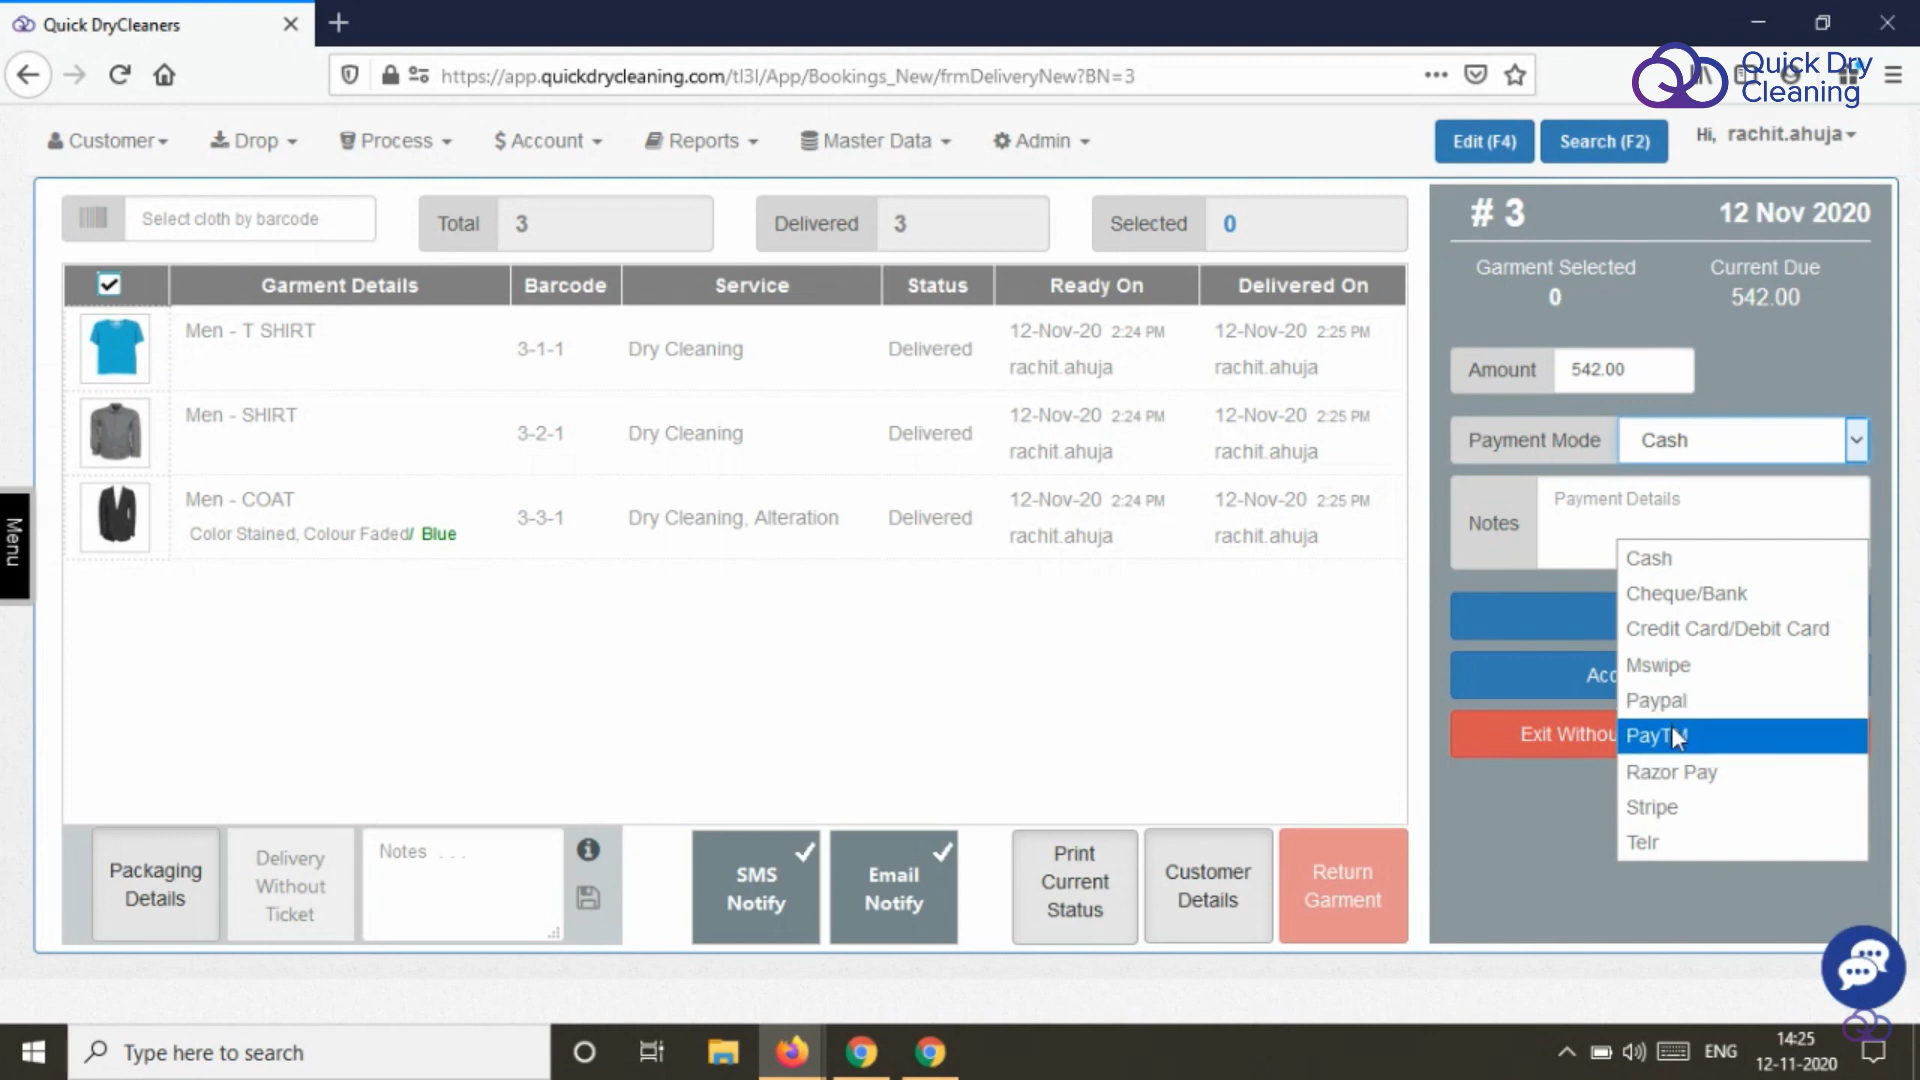
Task: Open Firefox from the taskbar
Action: 792,1052
